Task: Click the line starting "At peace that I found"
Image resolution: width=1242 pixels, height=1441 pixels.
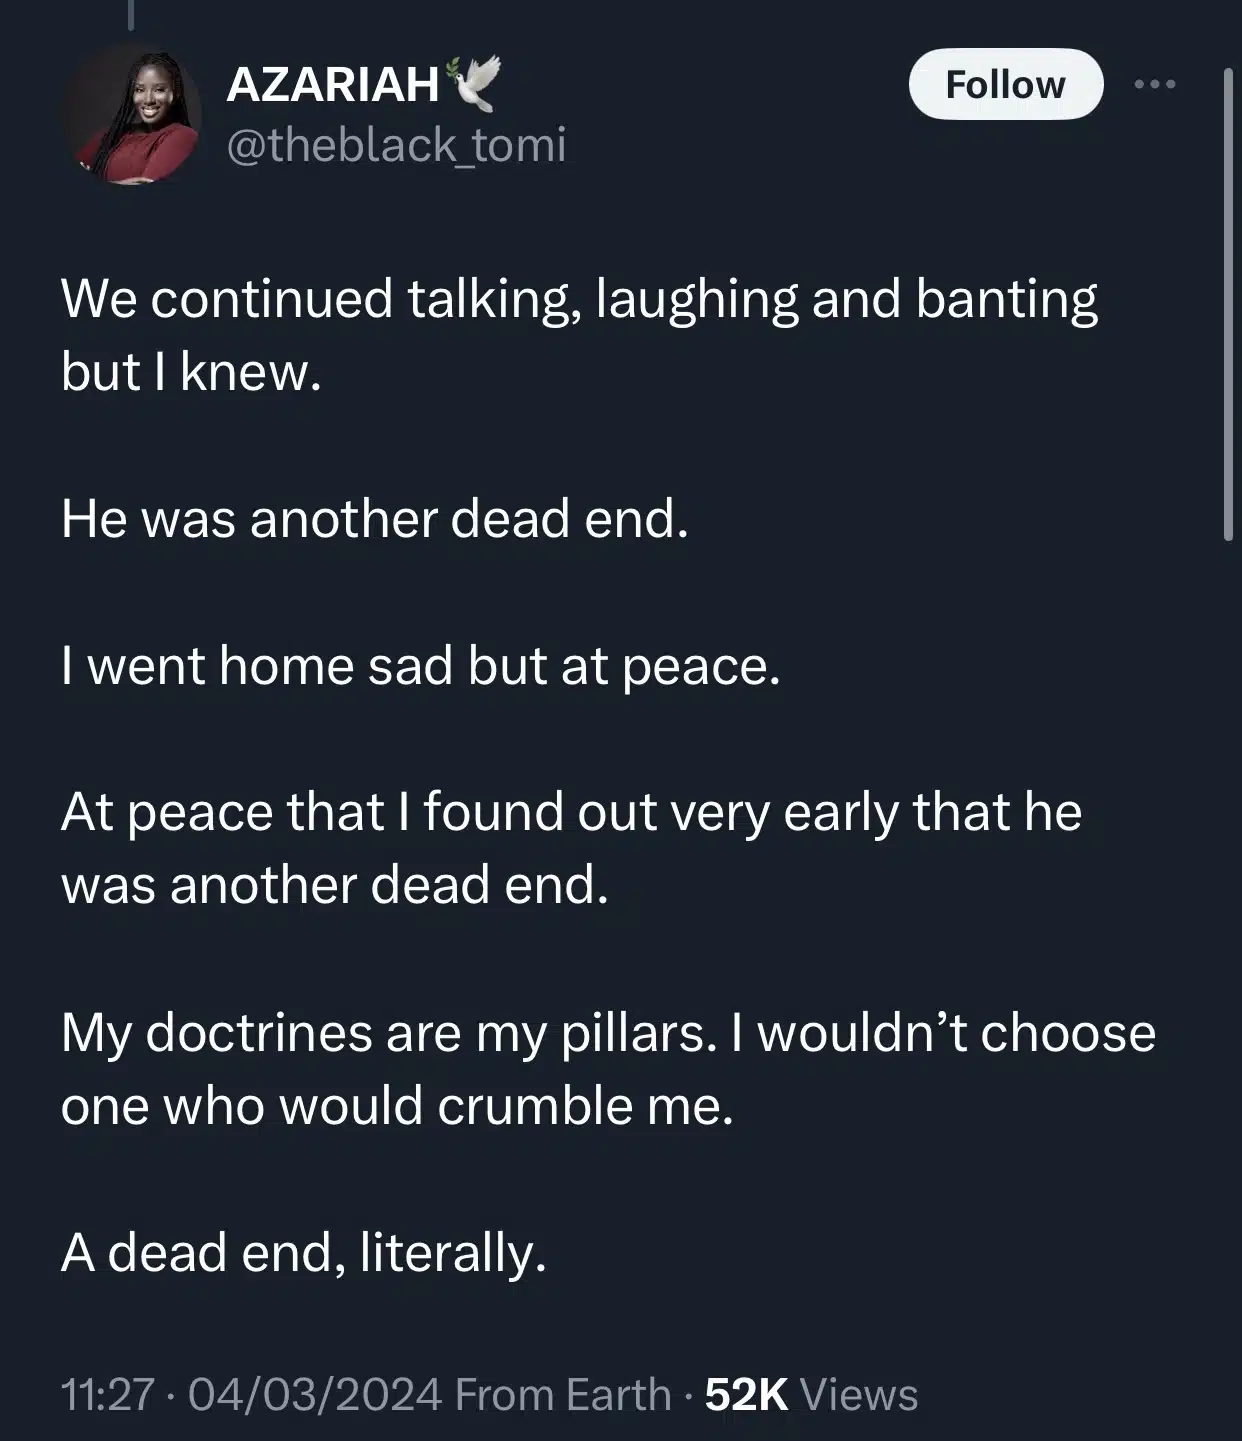Action: pos(571,812)
